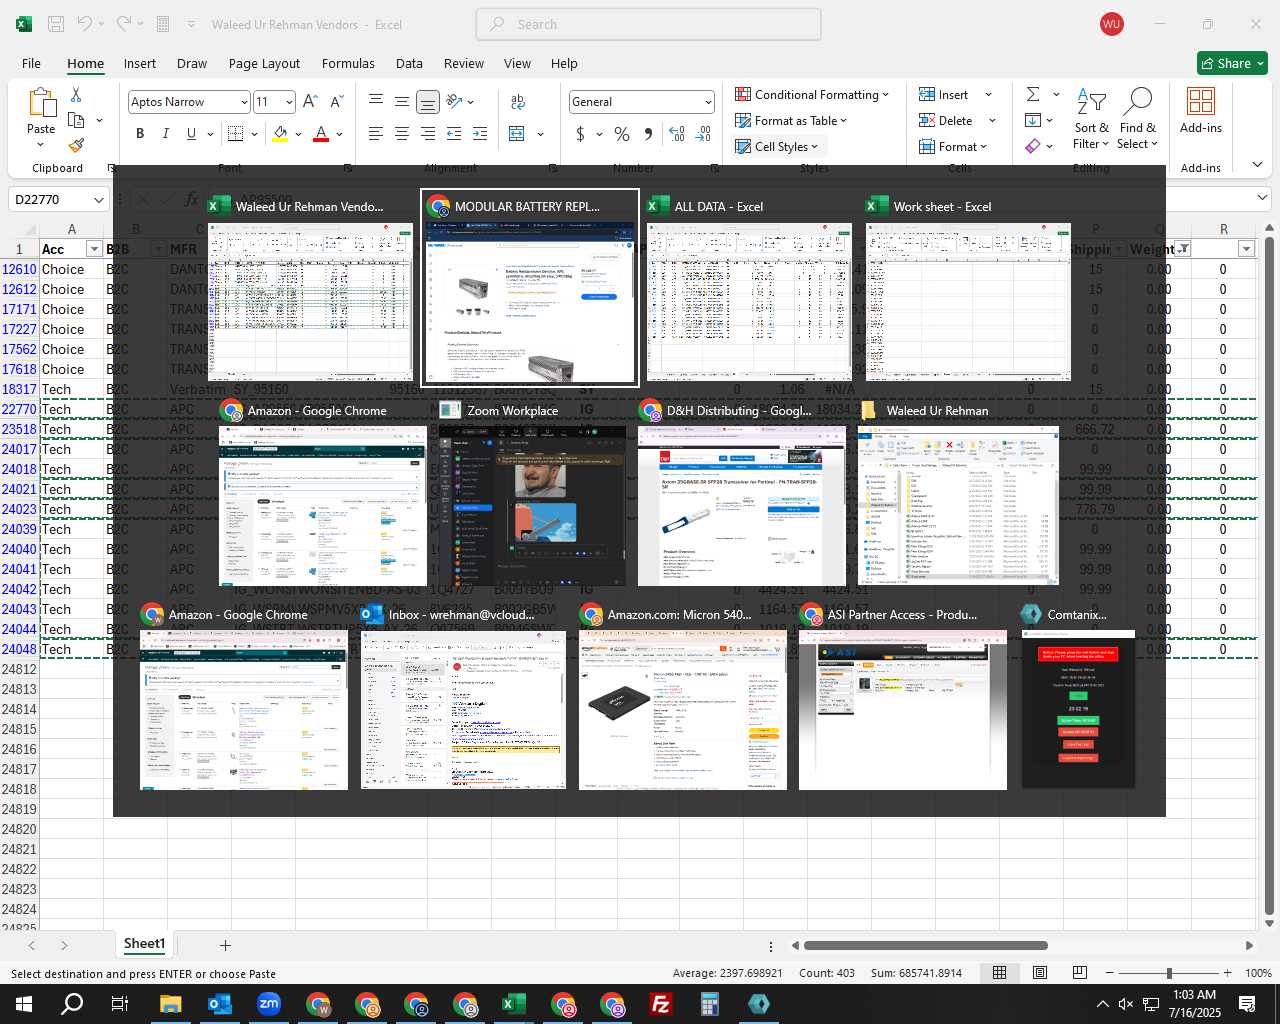Viewport: 1280px width, 1024px height.
Task: Toggle Italic formatting
Action: point(165,134)
